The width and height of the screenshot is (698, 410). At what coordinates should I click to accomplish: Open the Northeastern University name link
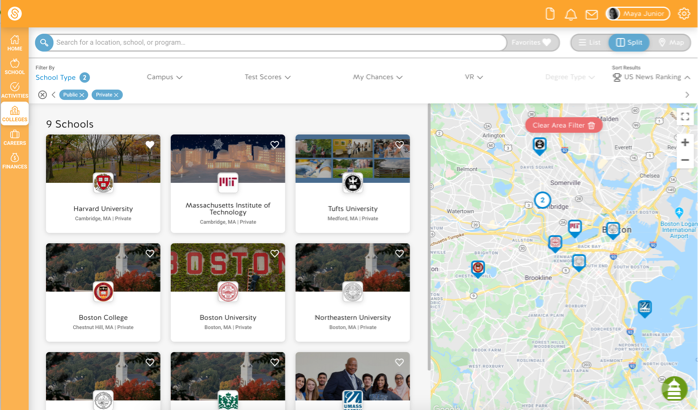tap(353, 317)
